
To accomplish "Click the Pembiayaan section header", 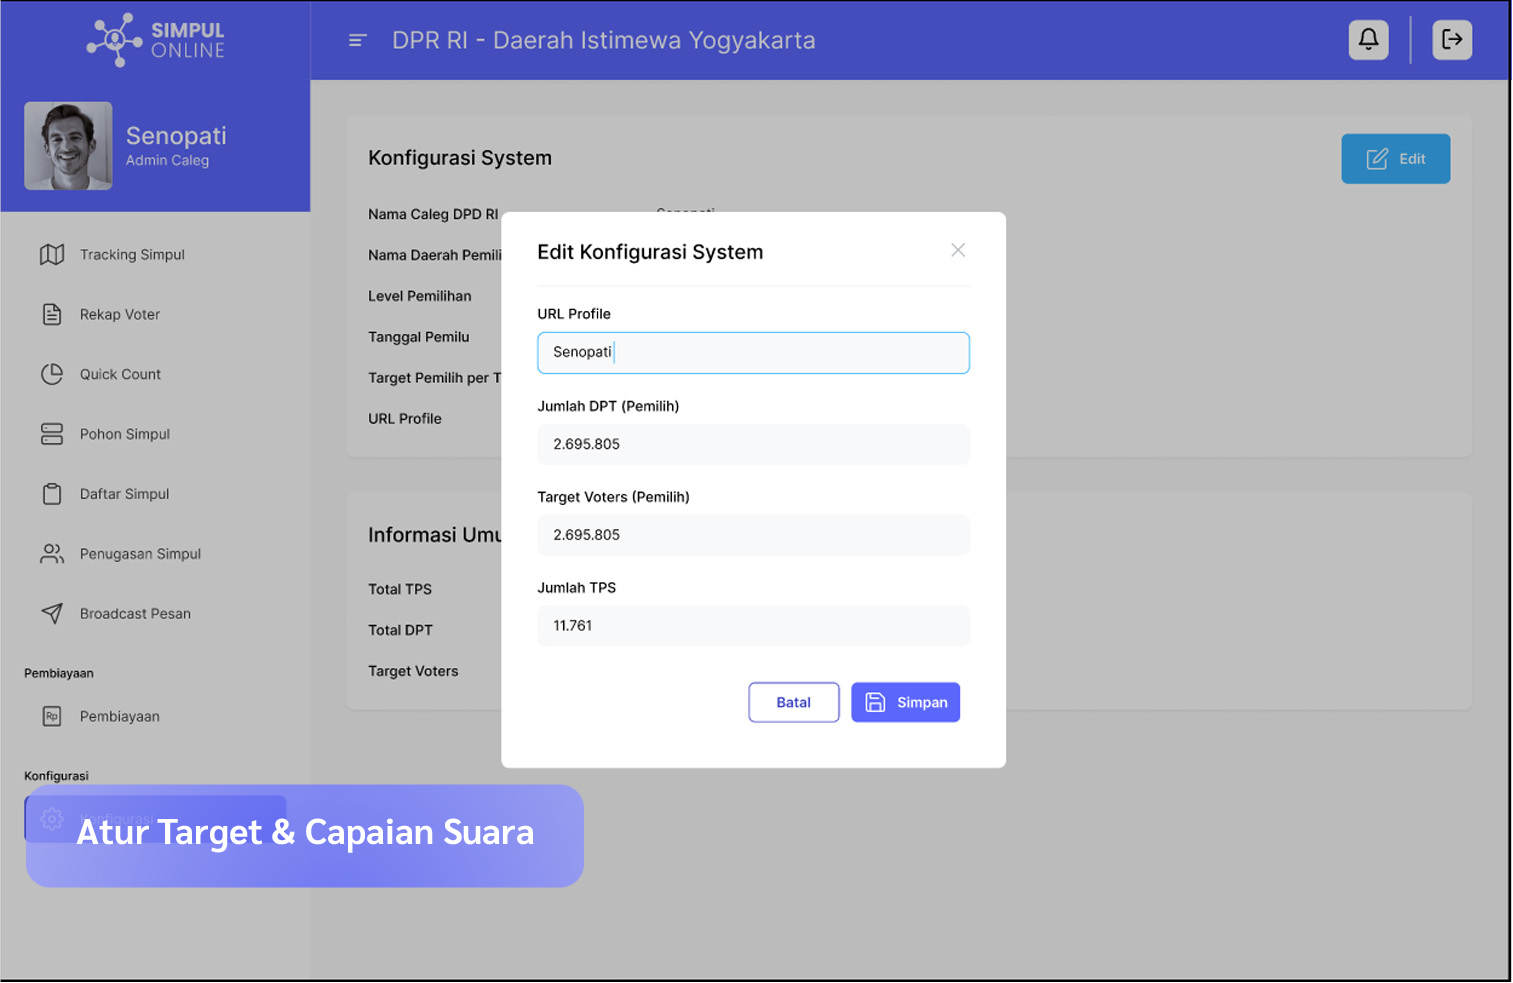I will [59, 674].
